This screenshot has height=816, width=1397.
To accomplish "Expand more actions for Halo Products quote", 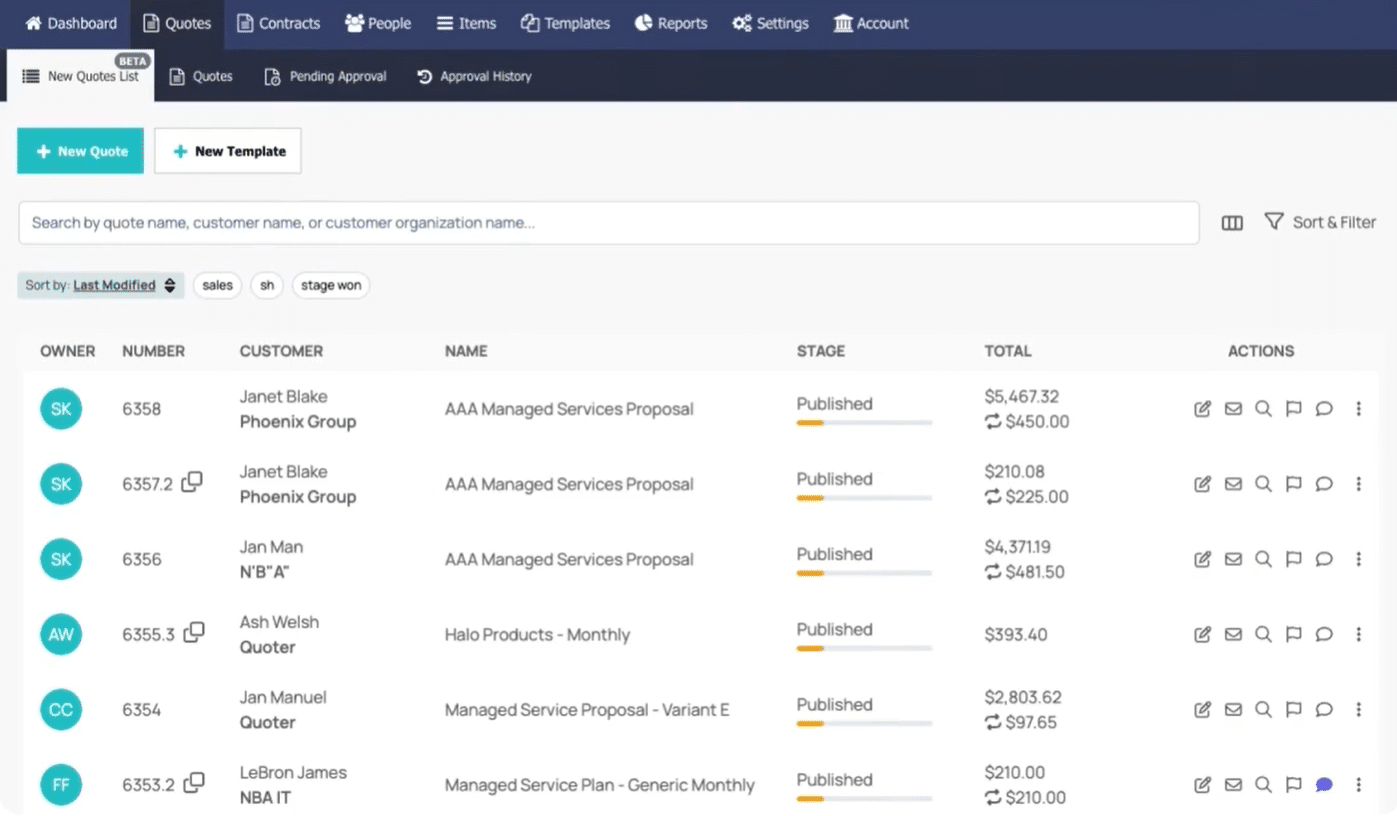I will [x=1358, y=634].
